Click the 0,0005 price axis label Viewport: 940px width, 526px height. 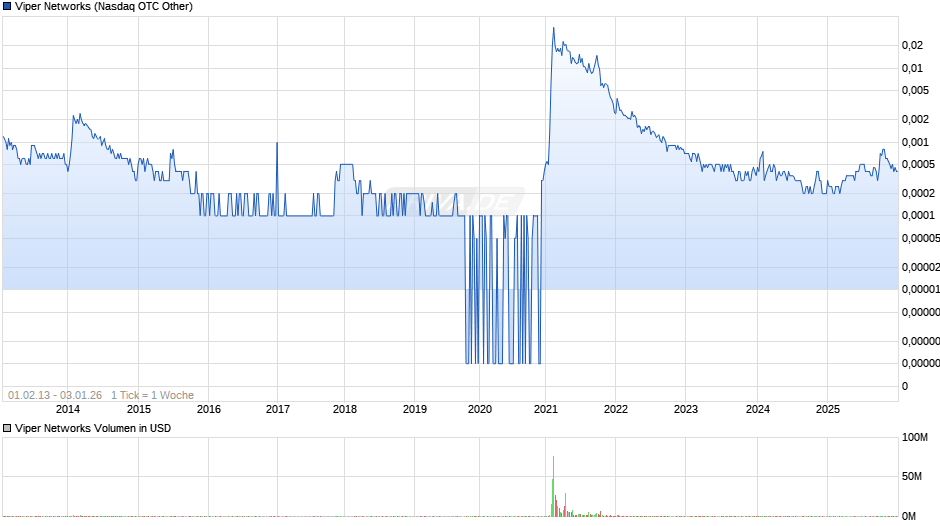click(x=918, y=164)
